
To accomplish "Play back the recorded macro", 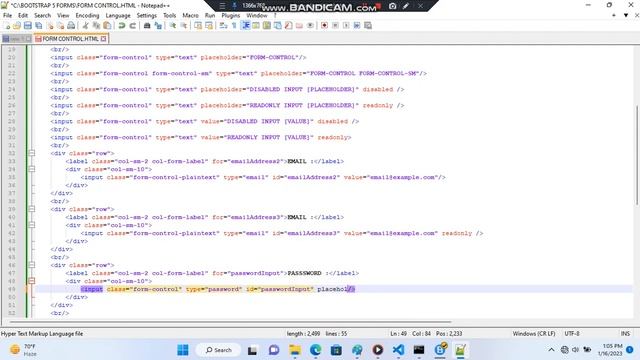I will [x=346, y=25].
